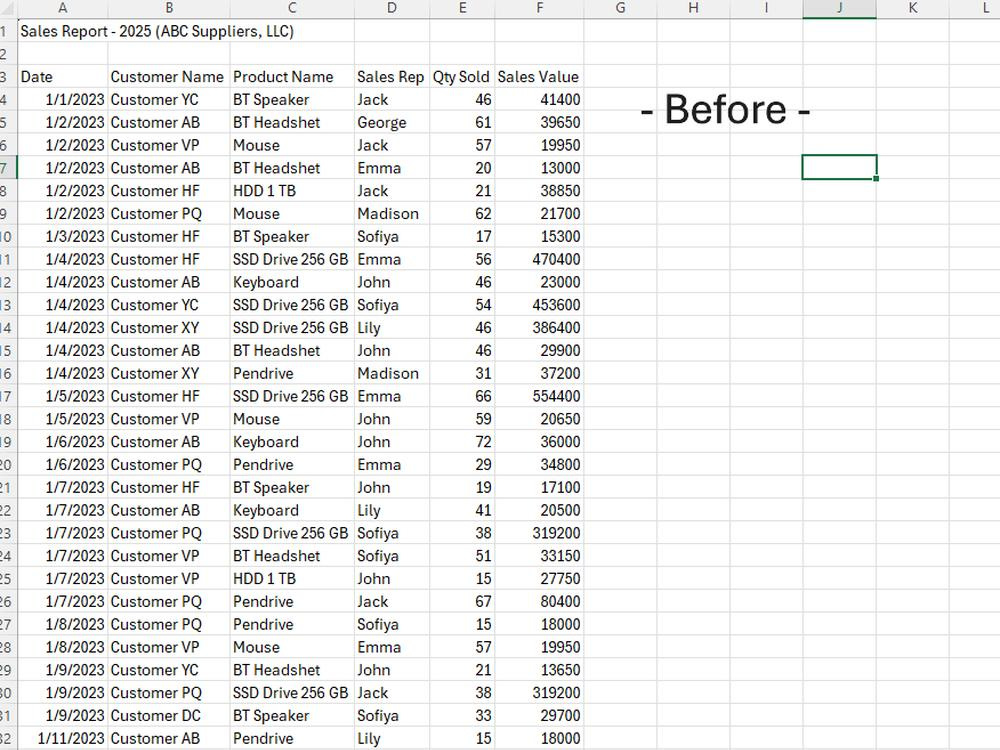Click the selected empty cell J7
Viewport: 1000px width, 750px height.
[839, 168]
